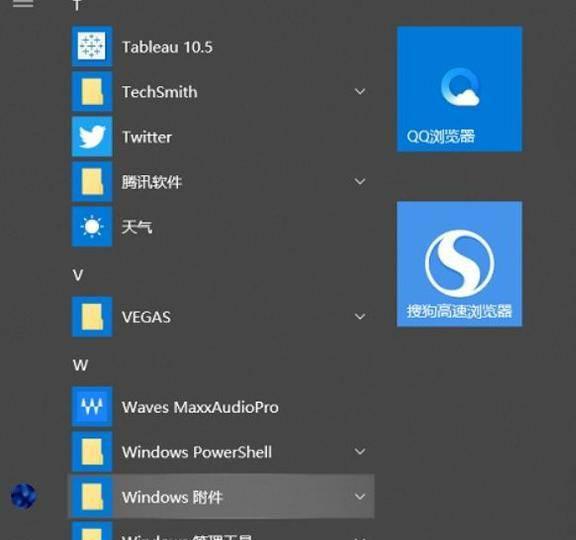
Task: Open the Tableau 10.5 app icon
Action: pyautogui.click(x=92, y=46)
